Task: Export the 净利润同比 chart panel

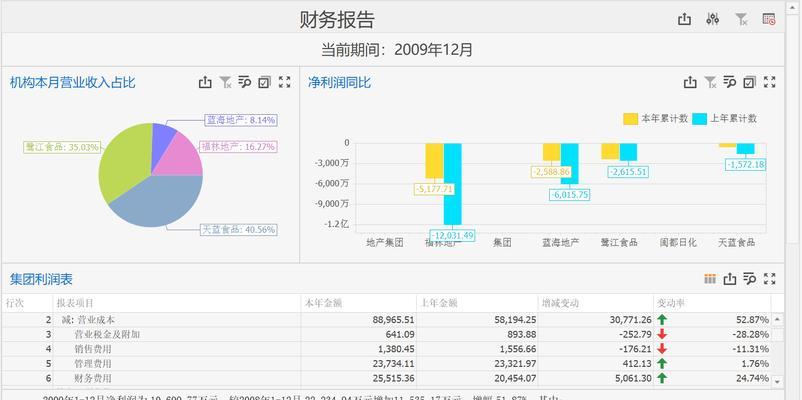Action: pos(690,82)
